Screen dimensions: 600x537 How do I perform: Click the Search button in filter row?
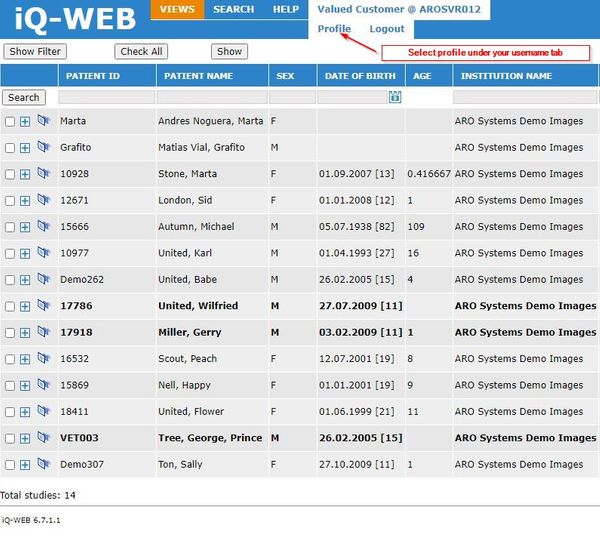(24, 98)
